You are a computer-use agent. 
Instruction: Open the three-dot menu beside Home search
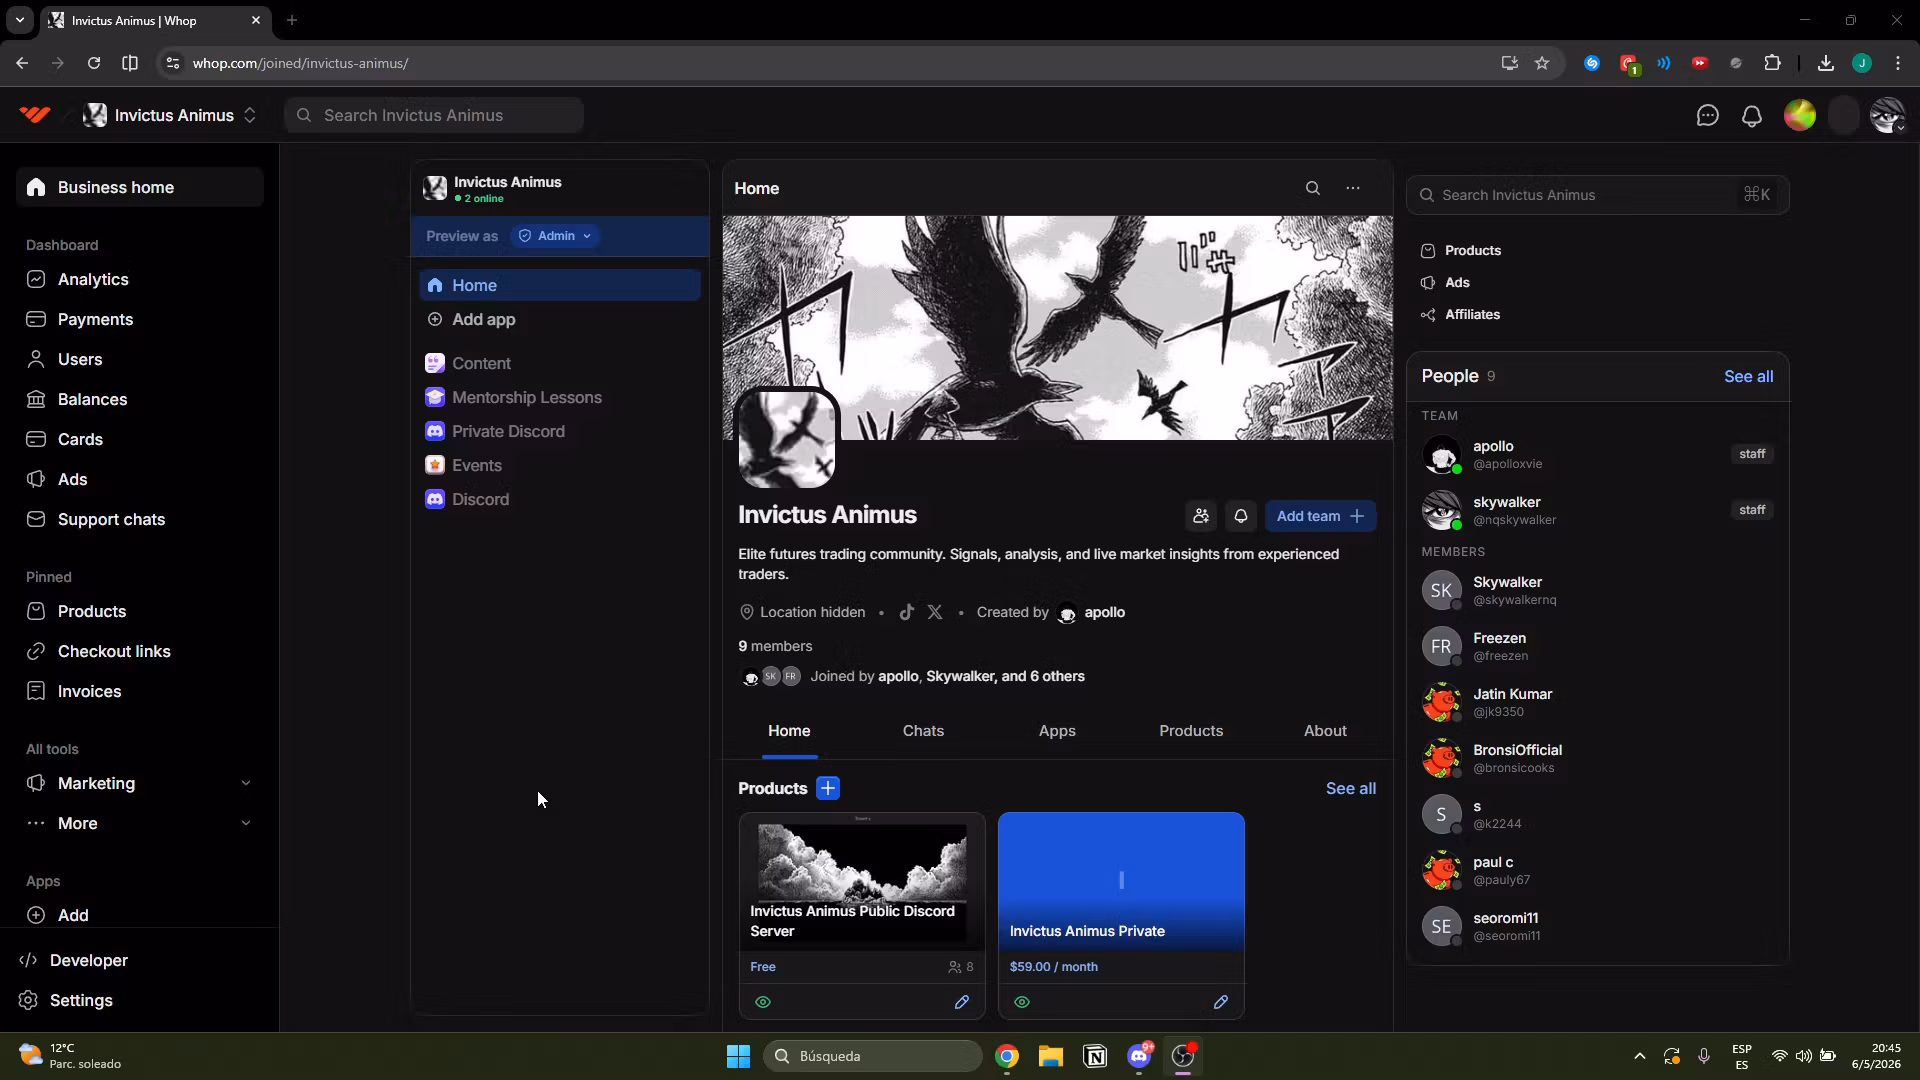point(1353,188)
